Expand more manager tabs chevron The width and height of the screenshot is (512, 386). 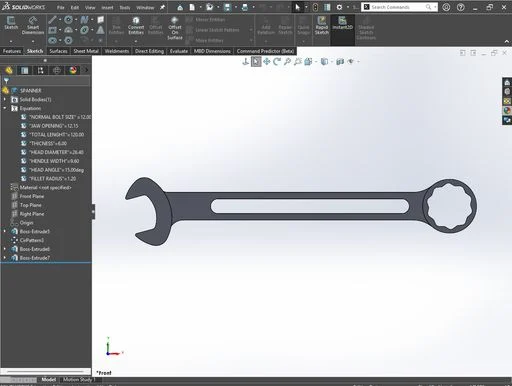(x=86, y=70)
